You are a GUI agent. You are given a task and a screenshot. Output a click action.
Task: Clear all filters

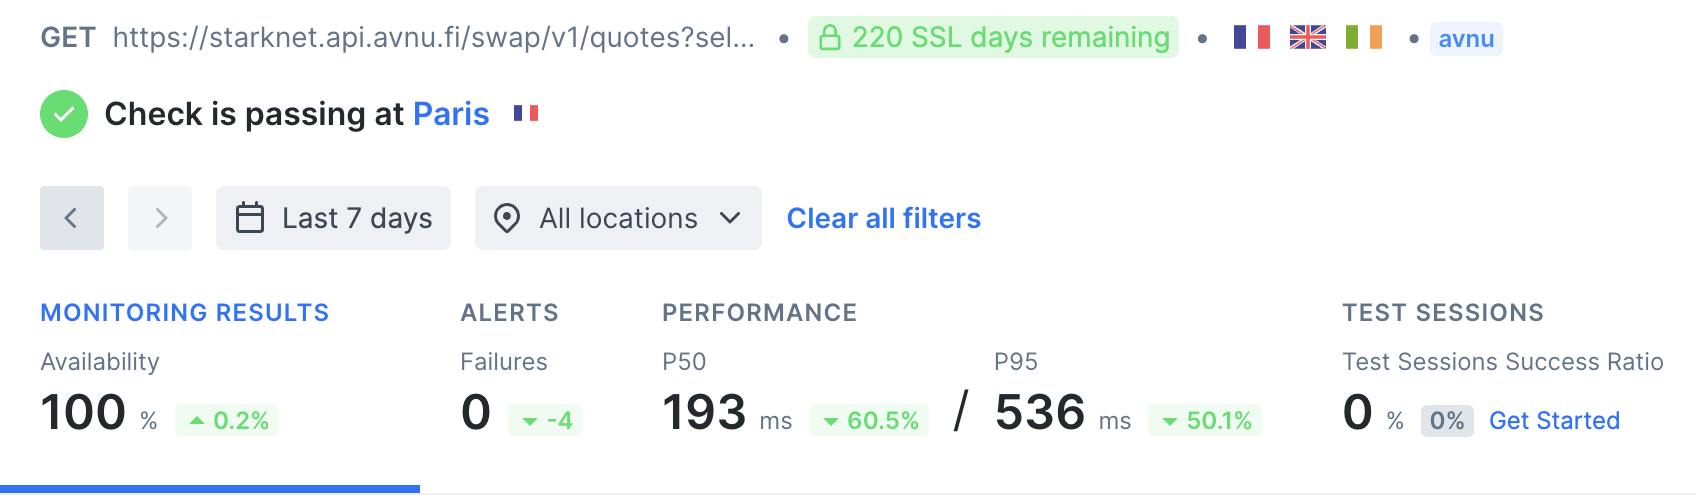[x=883, y=218]
